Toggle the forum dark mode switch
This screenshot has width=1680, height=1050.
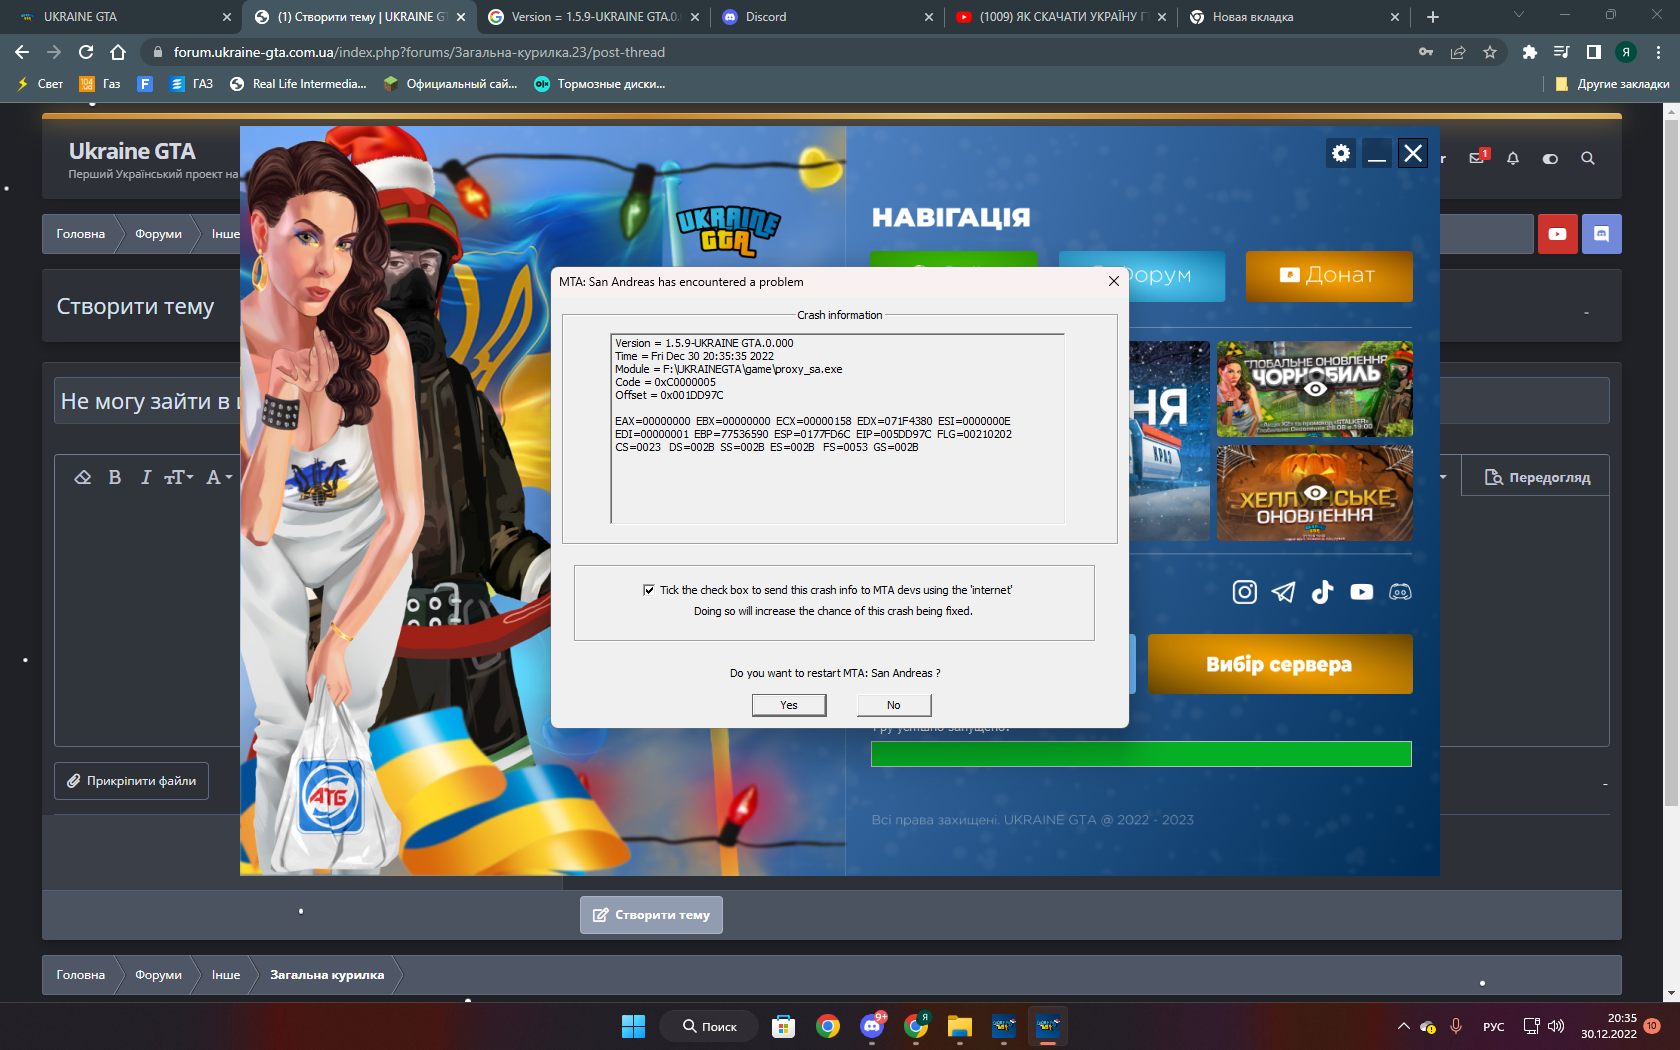[1550, 158]
